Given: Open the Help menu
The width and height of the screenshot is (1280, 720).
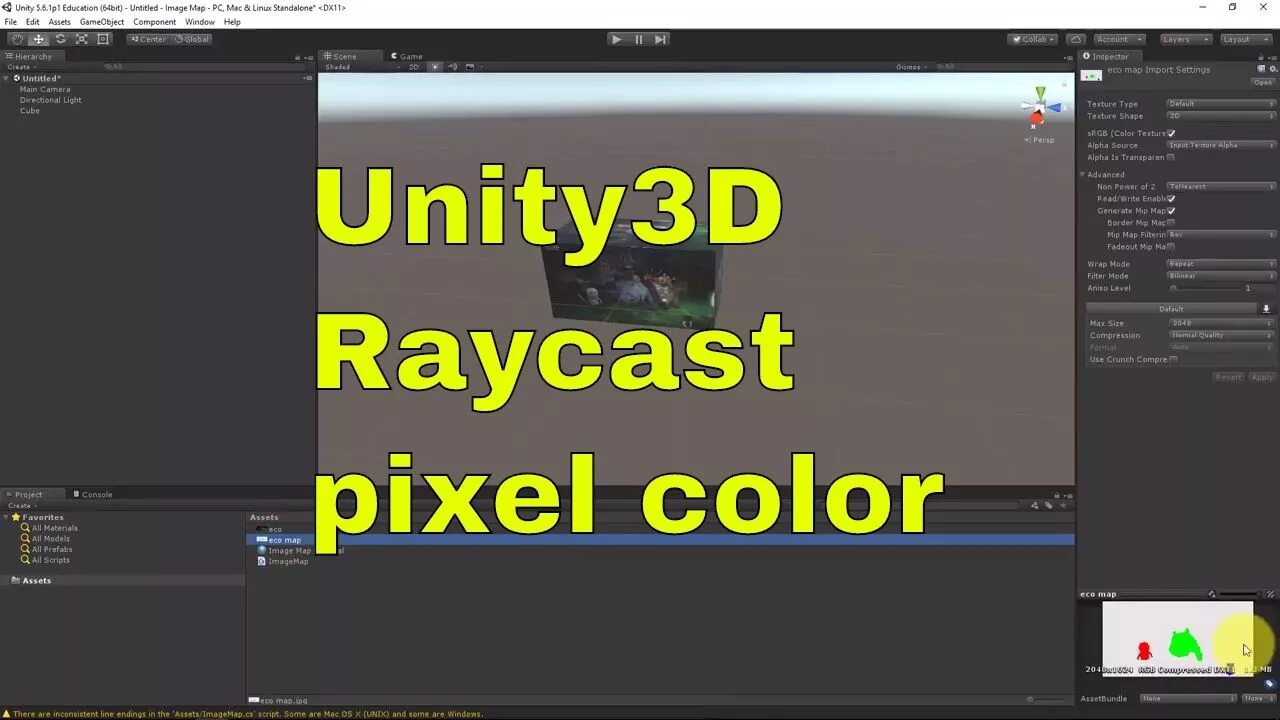Looking at the screenshot, I should click(232, 22).
